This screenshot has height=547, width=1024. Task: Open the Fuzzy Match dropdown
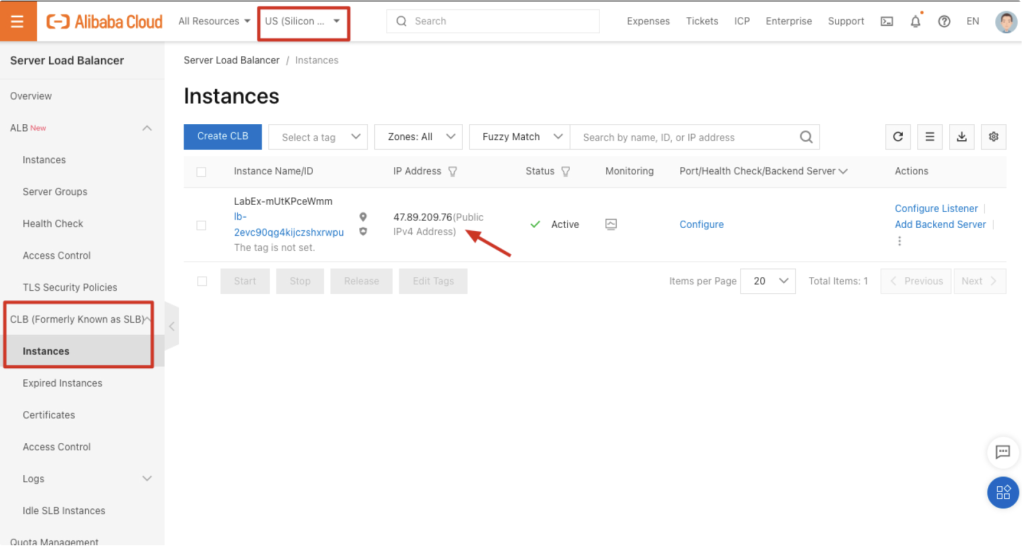click(520, 137)
